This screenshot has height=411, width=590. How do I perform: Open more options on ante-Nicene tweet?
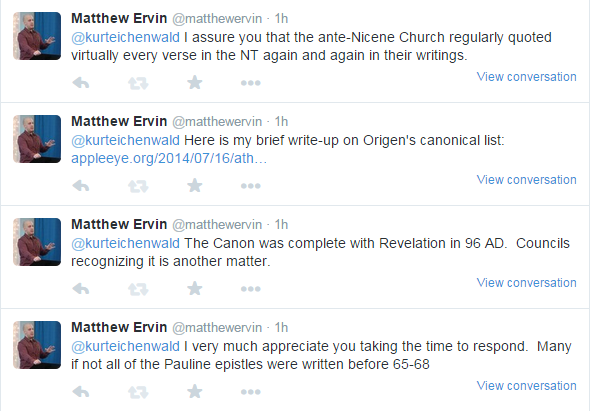tap(251, 83)
